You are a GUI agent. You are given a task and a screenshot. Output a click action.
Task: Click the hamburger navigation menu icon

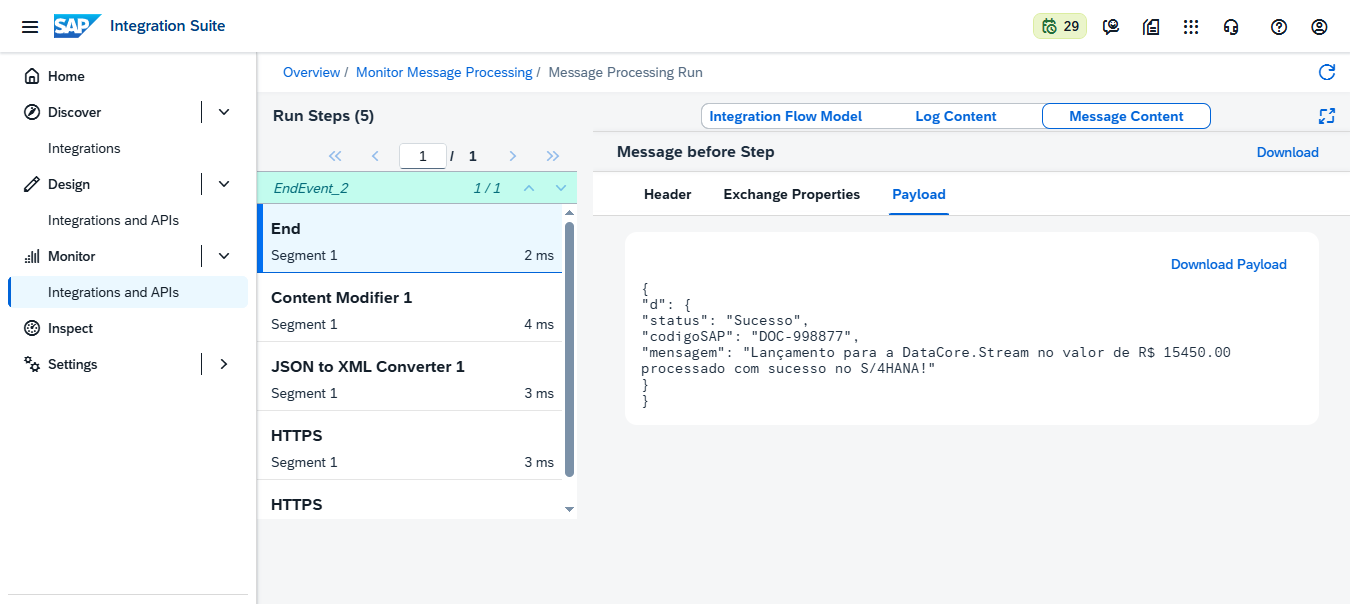(30, 27)
